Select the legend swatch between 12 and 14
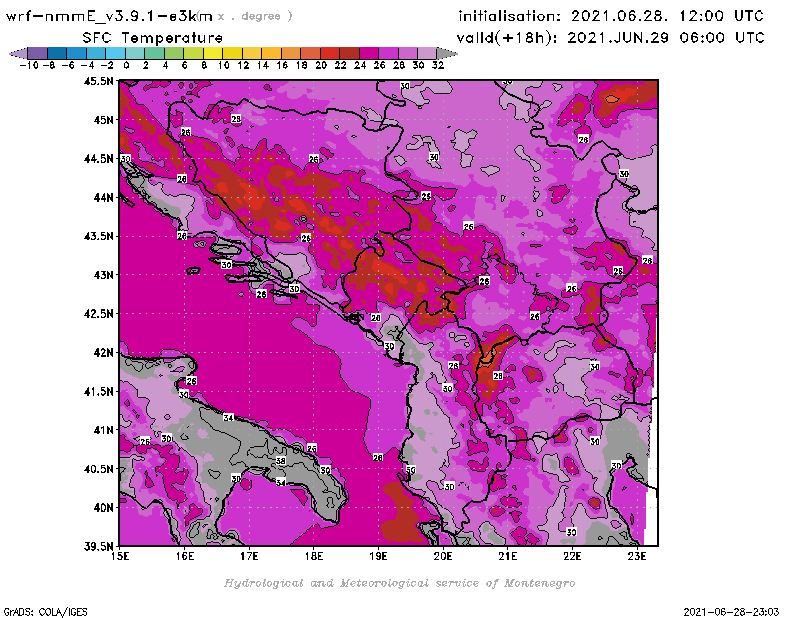800x618 pixels. pyautogui.click(x=252, y=54)
